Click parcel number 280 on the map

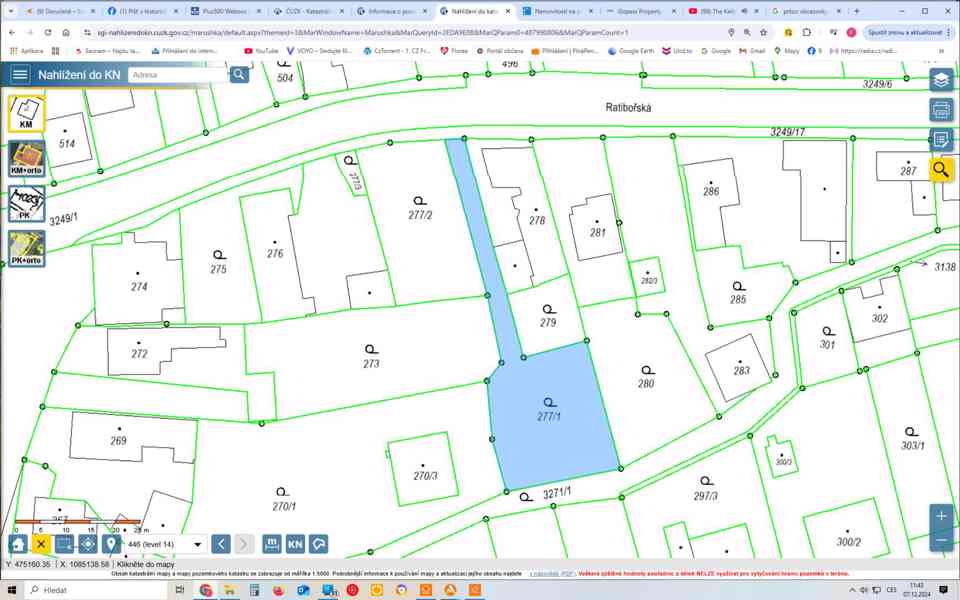tap(646, 384)
